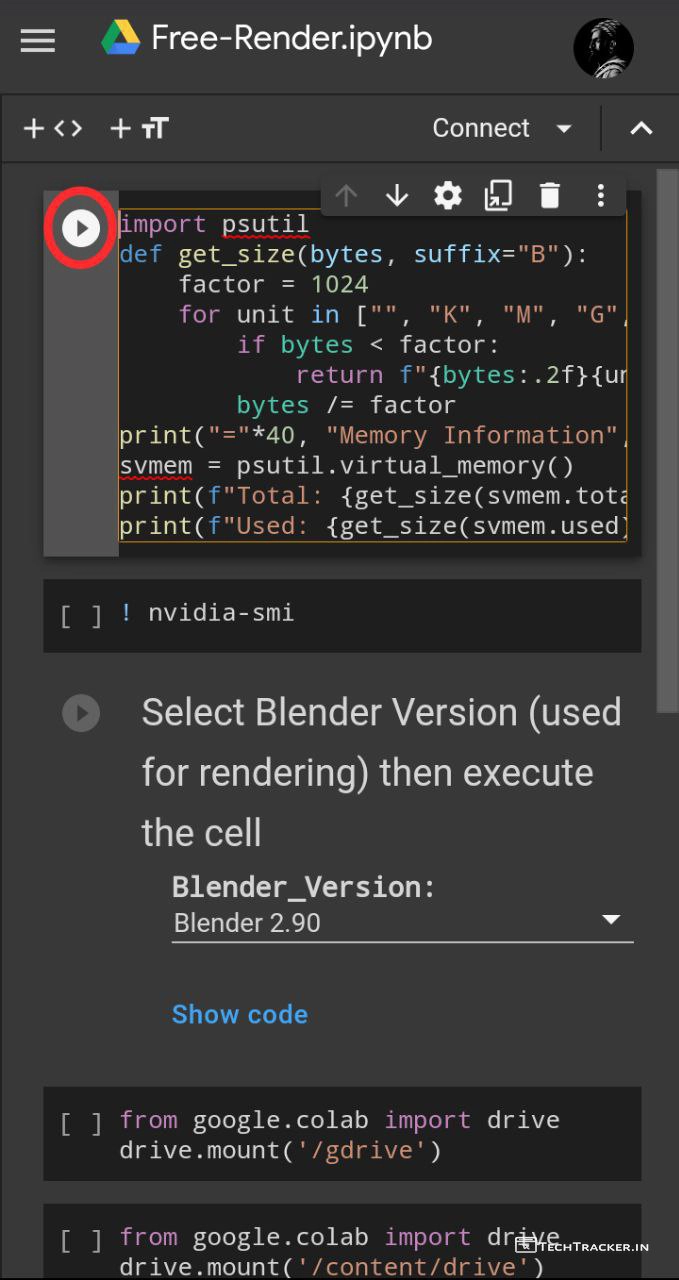679x1280 pixels.
Task: Run the psutil memory code cell
Action: (x=81, y=229)
